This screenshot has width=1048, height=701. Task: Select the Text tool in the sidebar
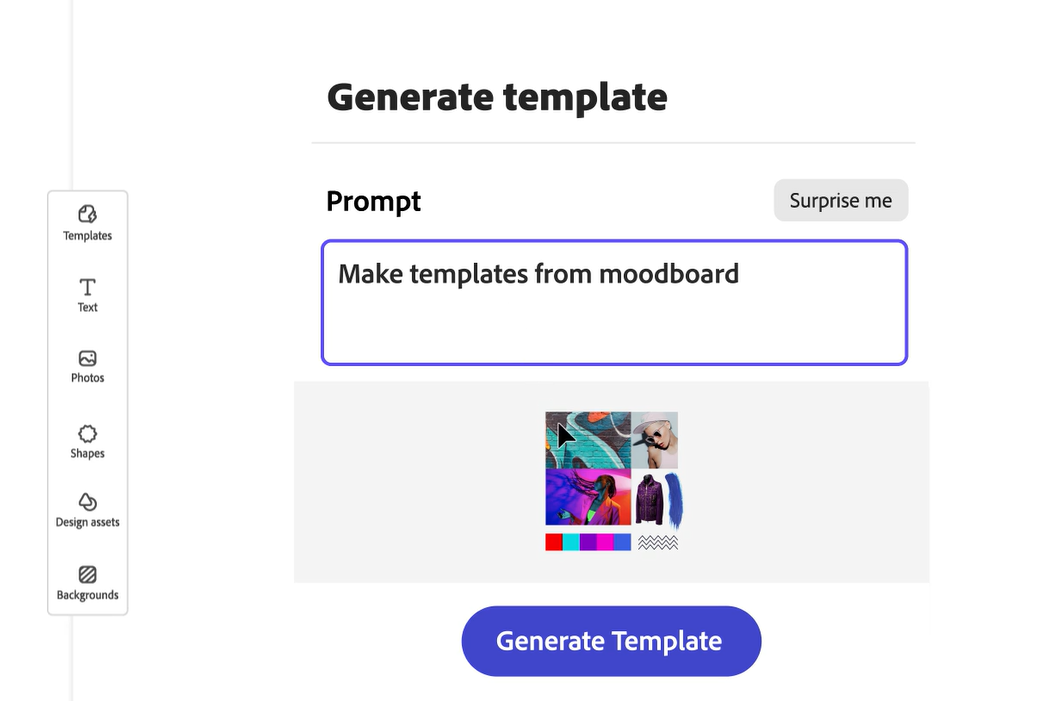(x=87, y=295)
